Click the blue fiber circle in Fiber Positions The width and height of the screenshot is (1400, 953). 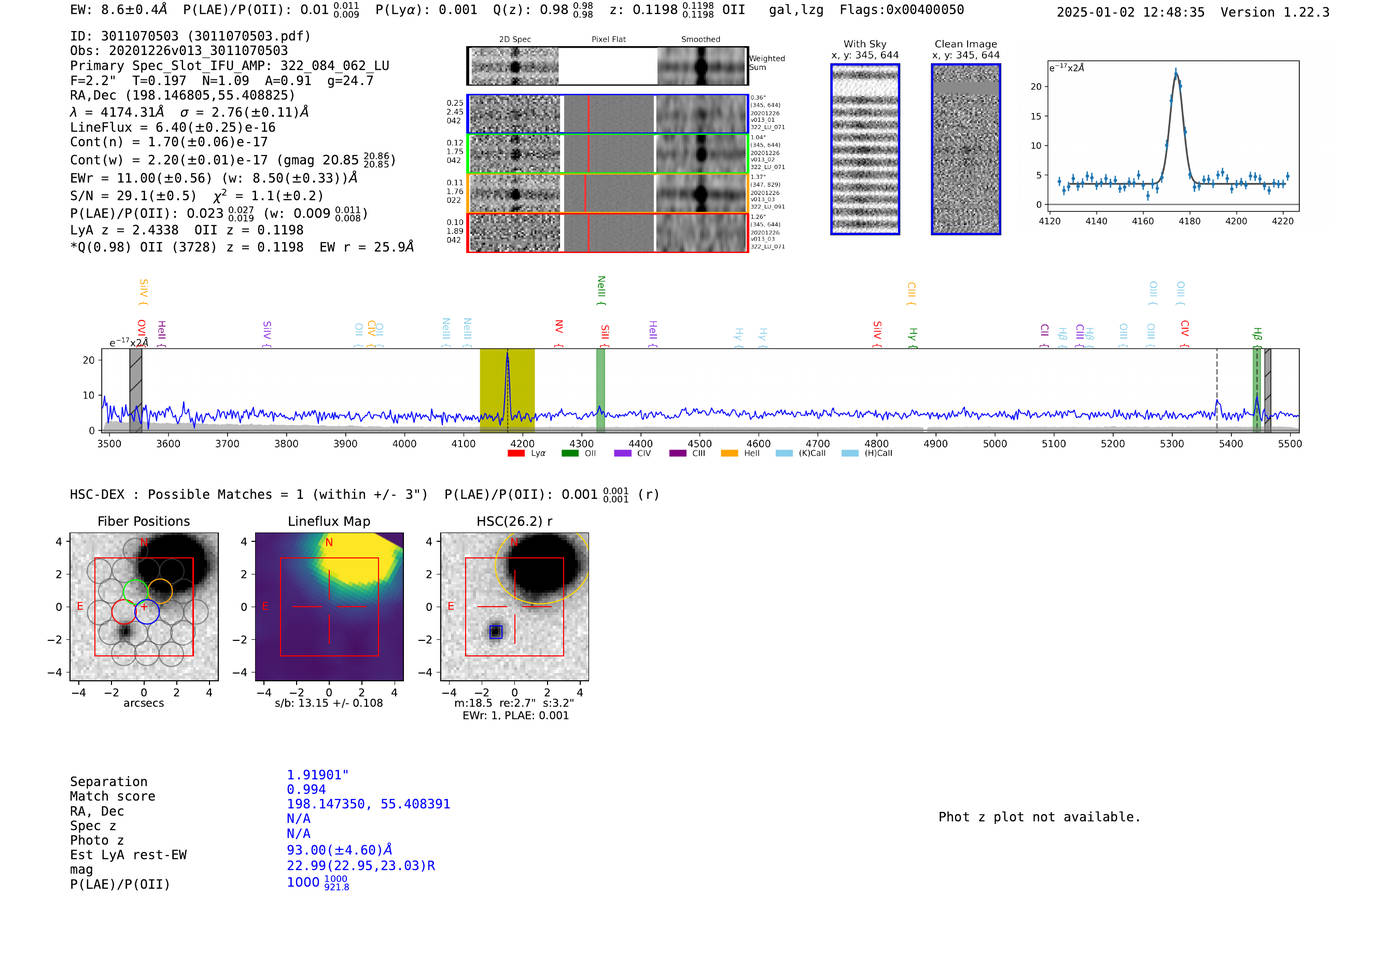click(147, 611)
